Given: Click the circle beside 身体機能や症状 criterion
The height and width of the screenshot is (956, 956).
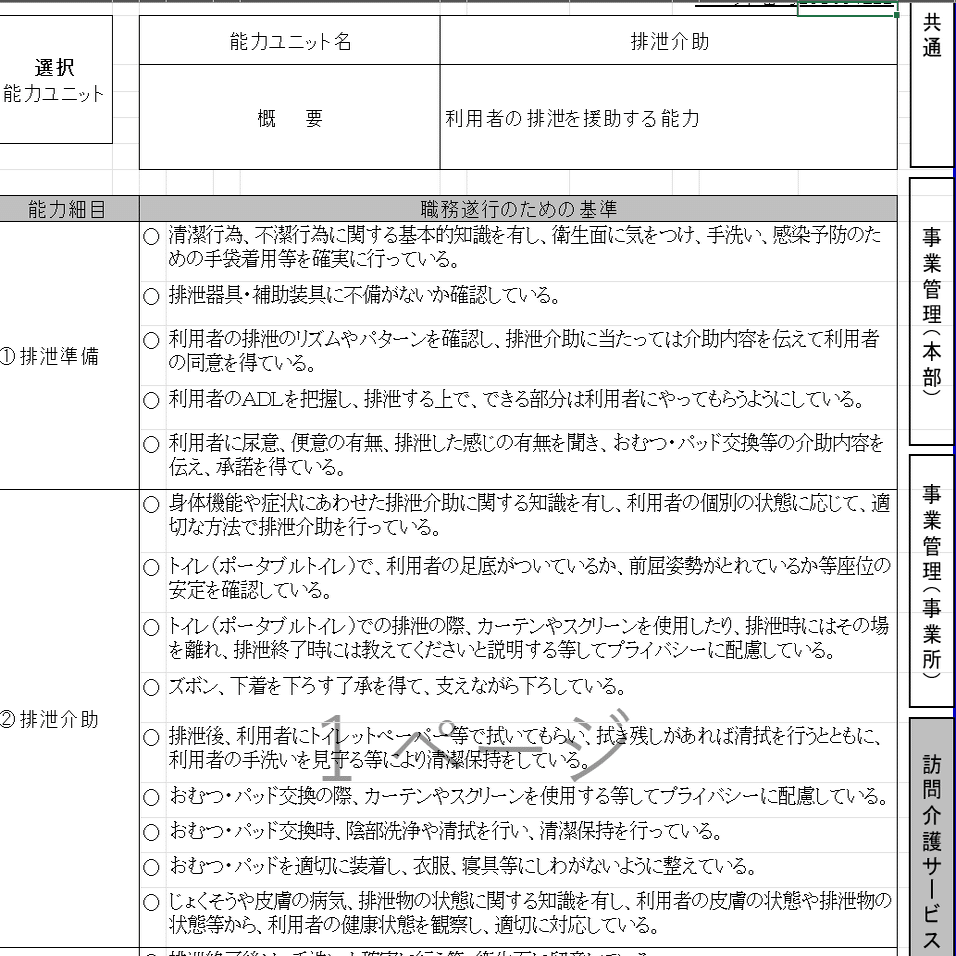Looking at the screenshot, I should pyautogui.click(x=151, y=504).
